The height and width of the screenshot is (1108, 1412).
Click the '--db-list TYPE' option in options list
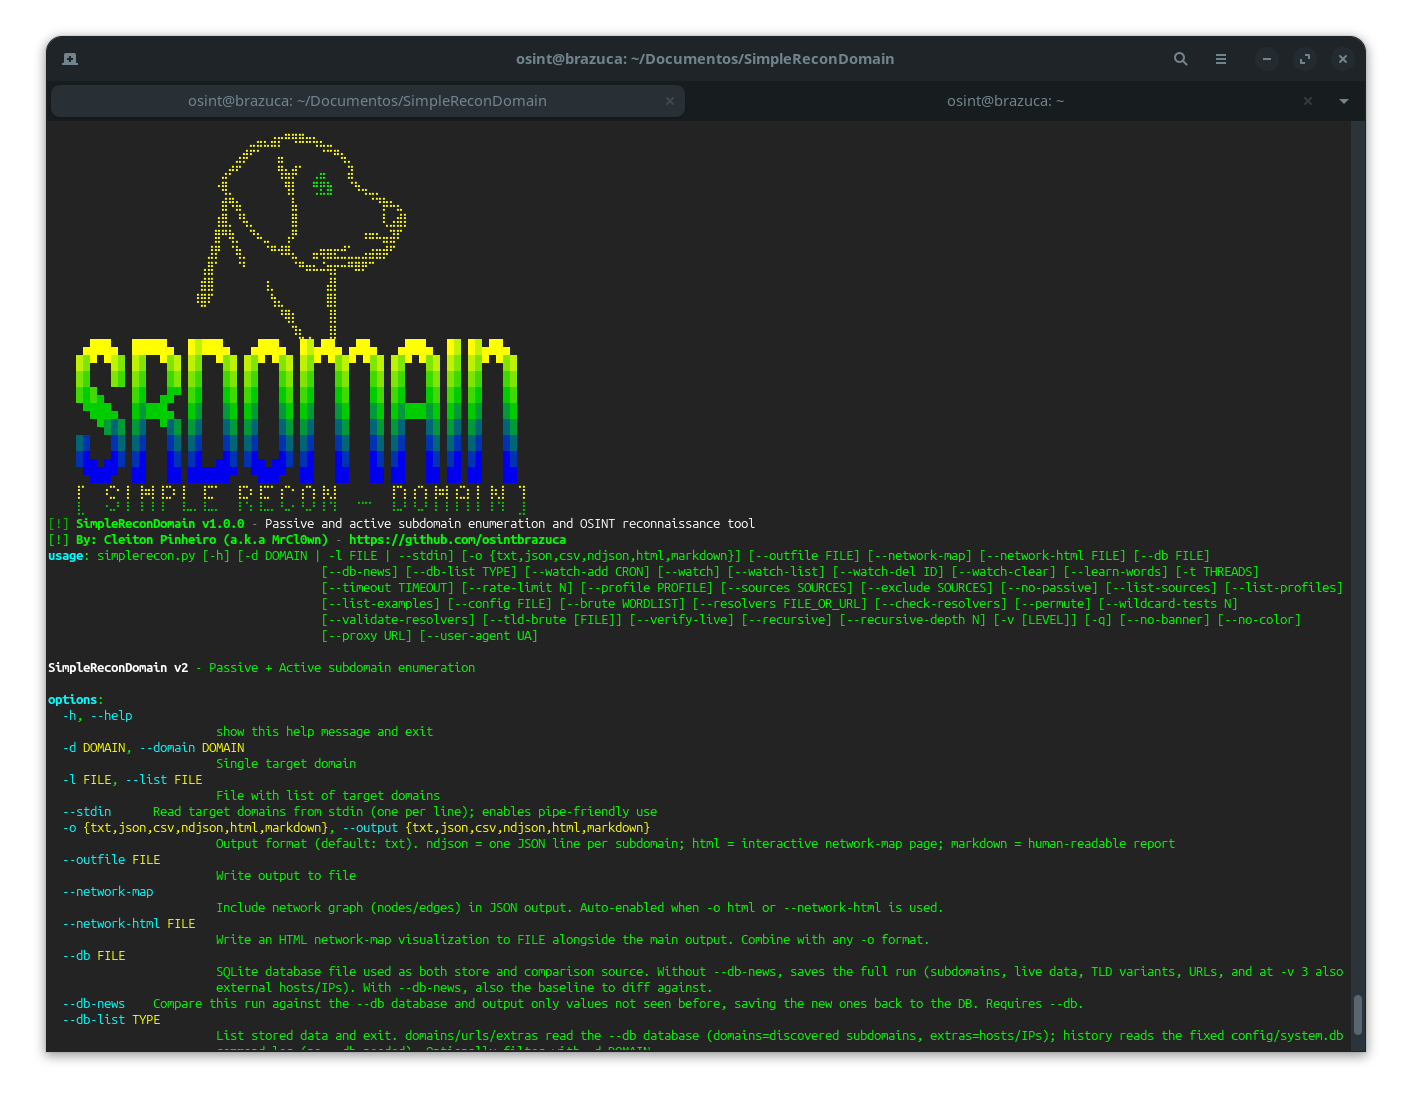[x=111, y=1020]
